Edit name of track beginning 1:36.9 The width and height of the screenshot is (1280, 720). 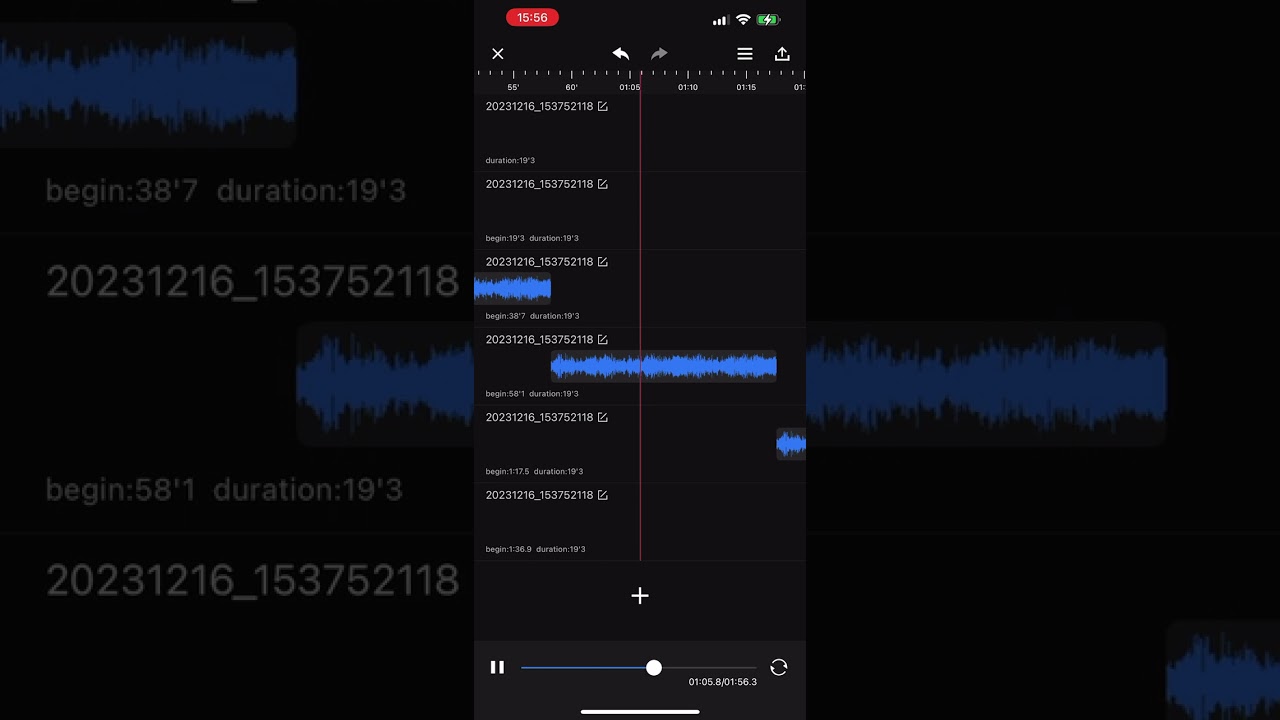603,495
